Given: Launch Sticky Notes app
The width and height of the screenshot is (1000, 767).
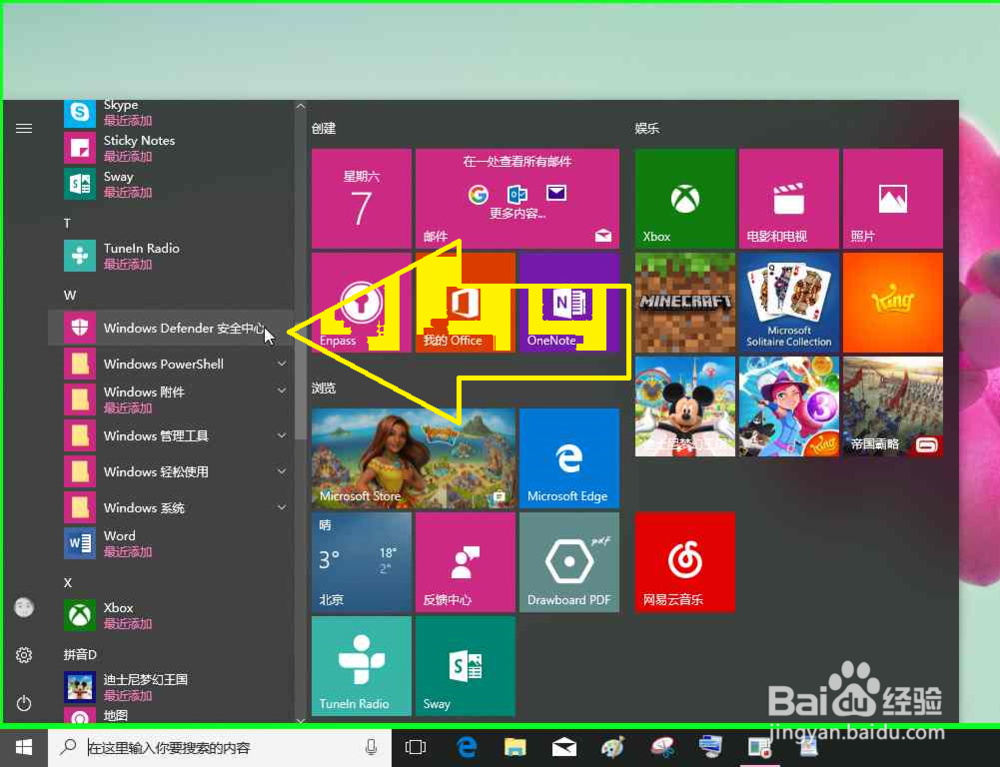Looking at the screenshot, I should coord(171,148).
